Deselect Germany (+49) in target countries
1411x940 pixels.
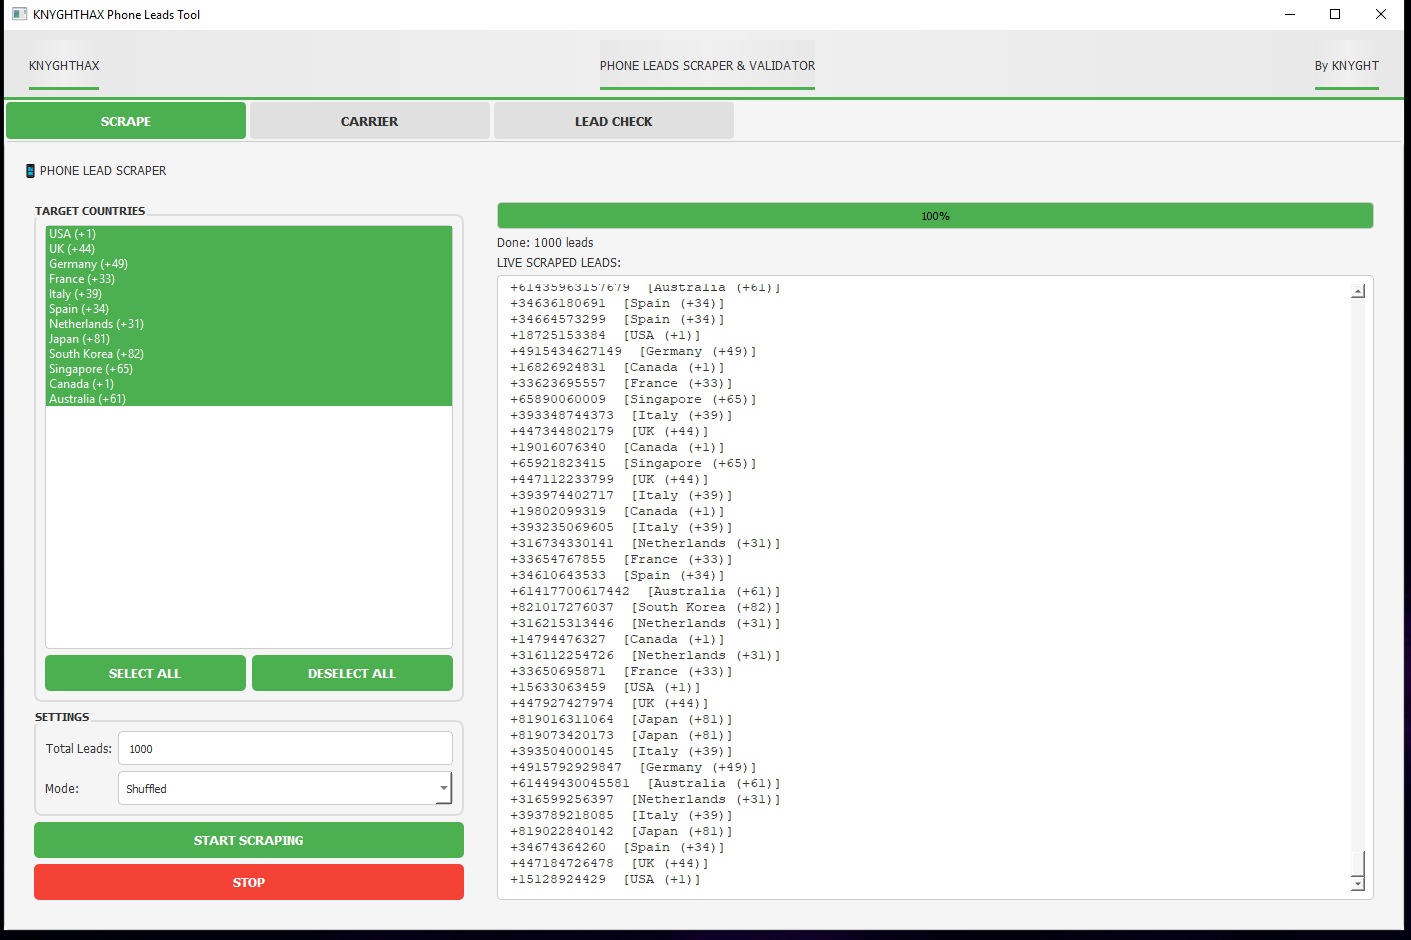(x=88, y=264)
